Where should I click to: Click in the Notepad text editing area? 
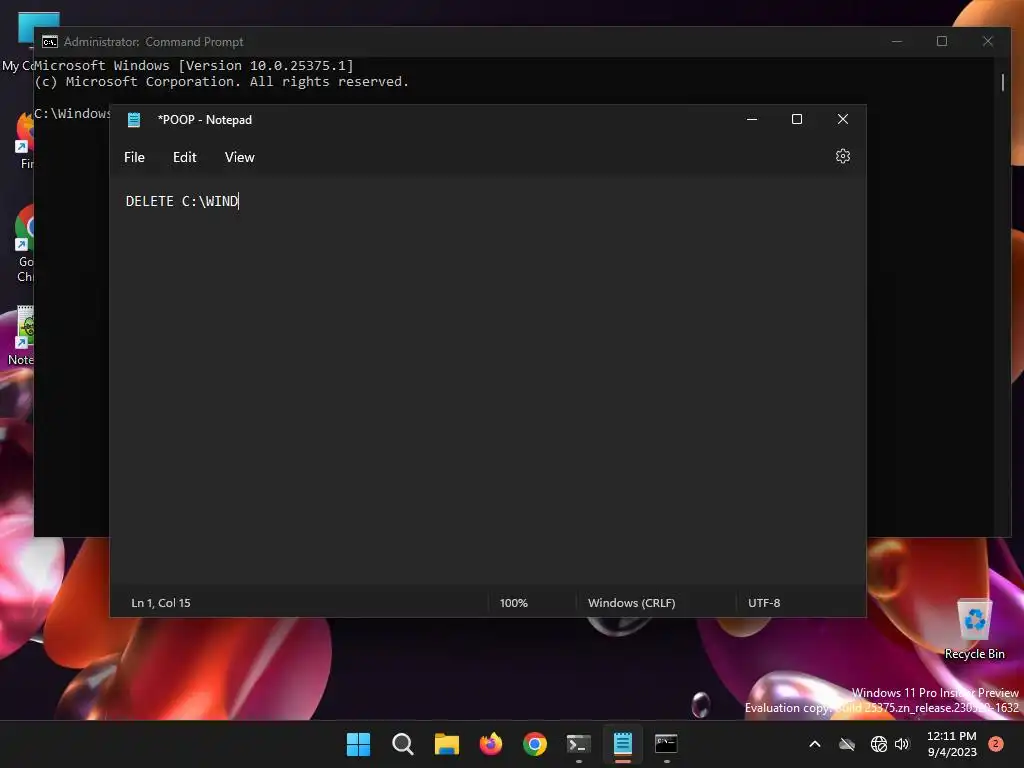pos(488,382)
